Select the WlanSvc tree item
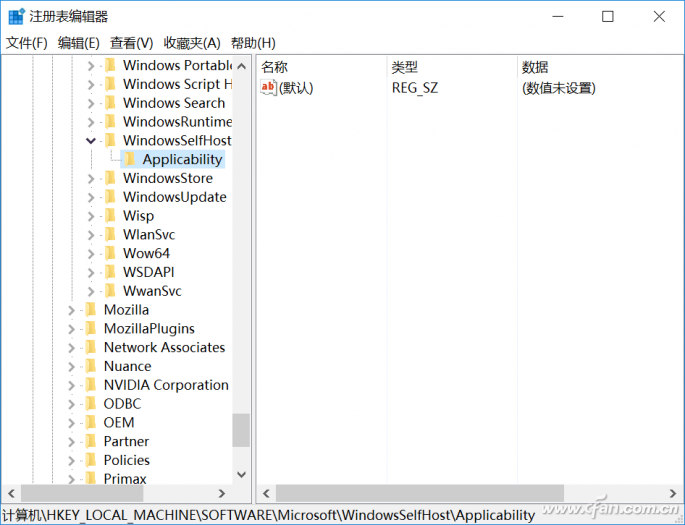Screen dimensions: 685x525 pos(149,234)
